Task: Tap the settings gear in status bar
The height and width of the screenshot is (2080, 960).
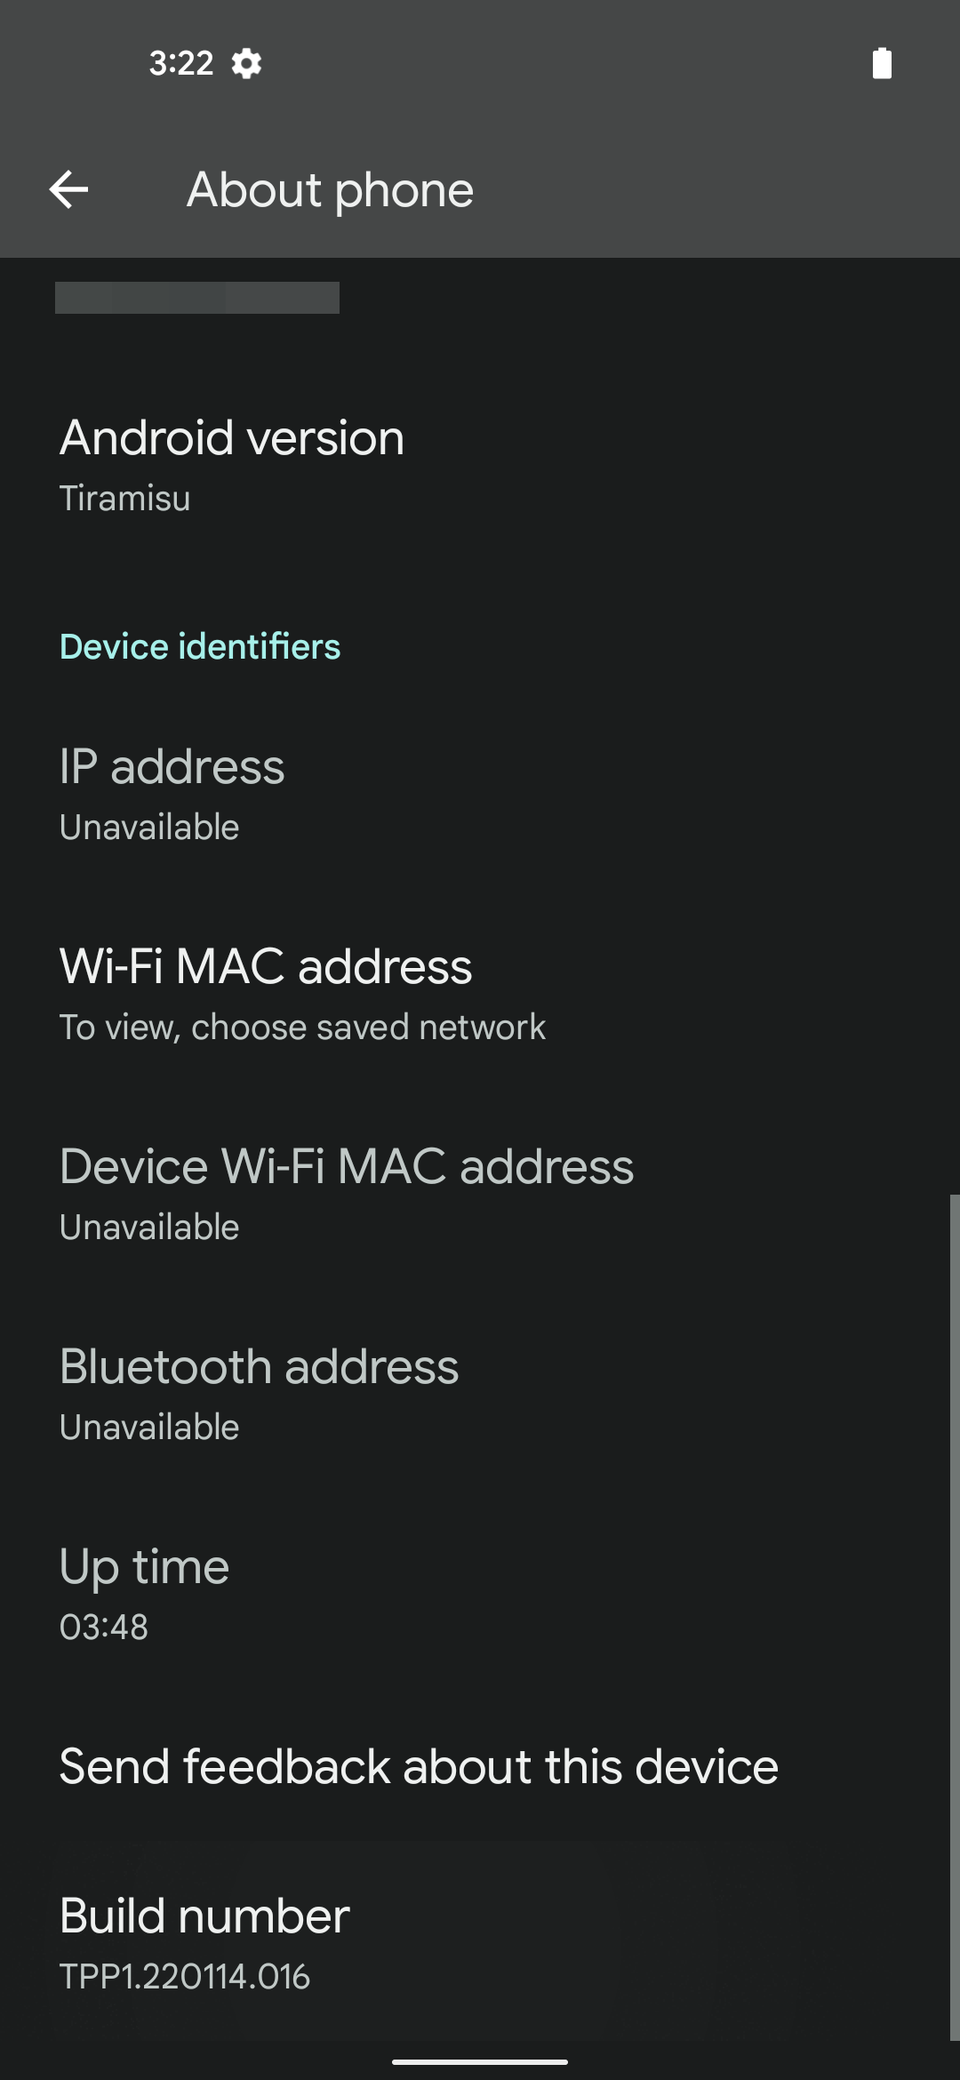Action: (x=246, y=64)
